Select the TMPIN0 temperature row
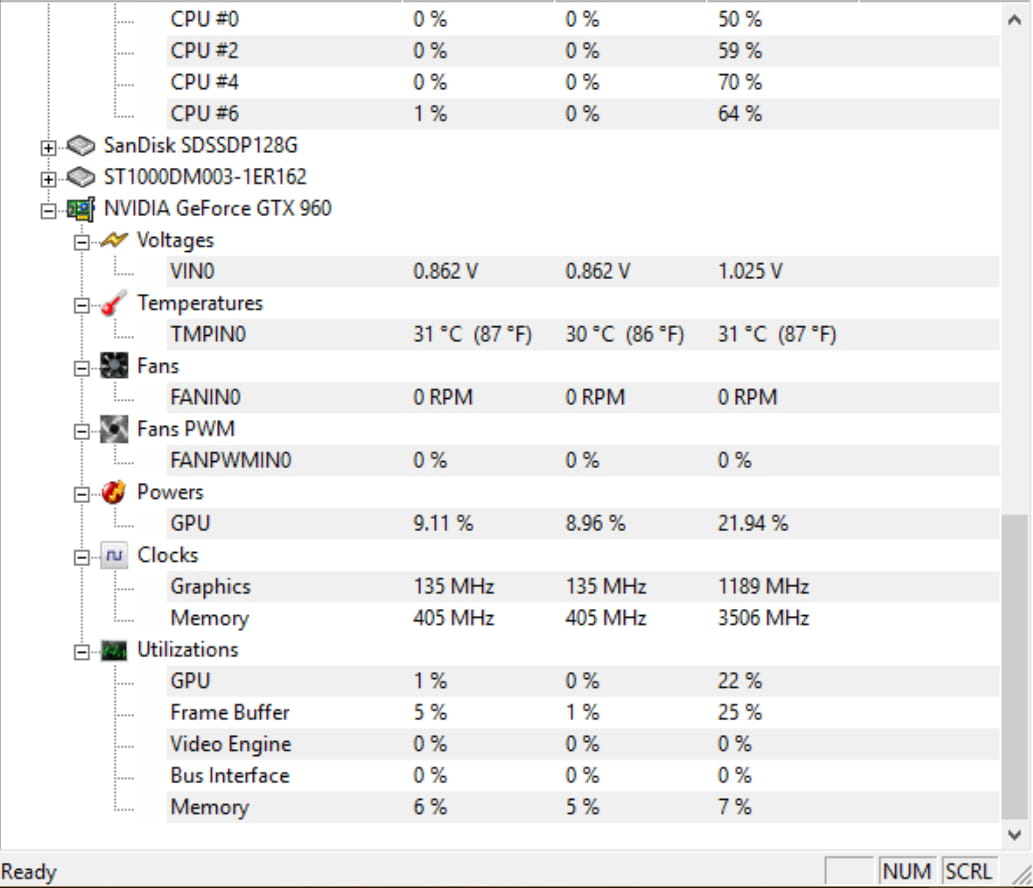The height and width of the screenshot is (888, 1033). click(x=583, y=334)
